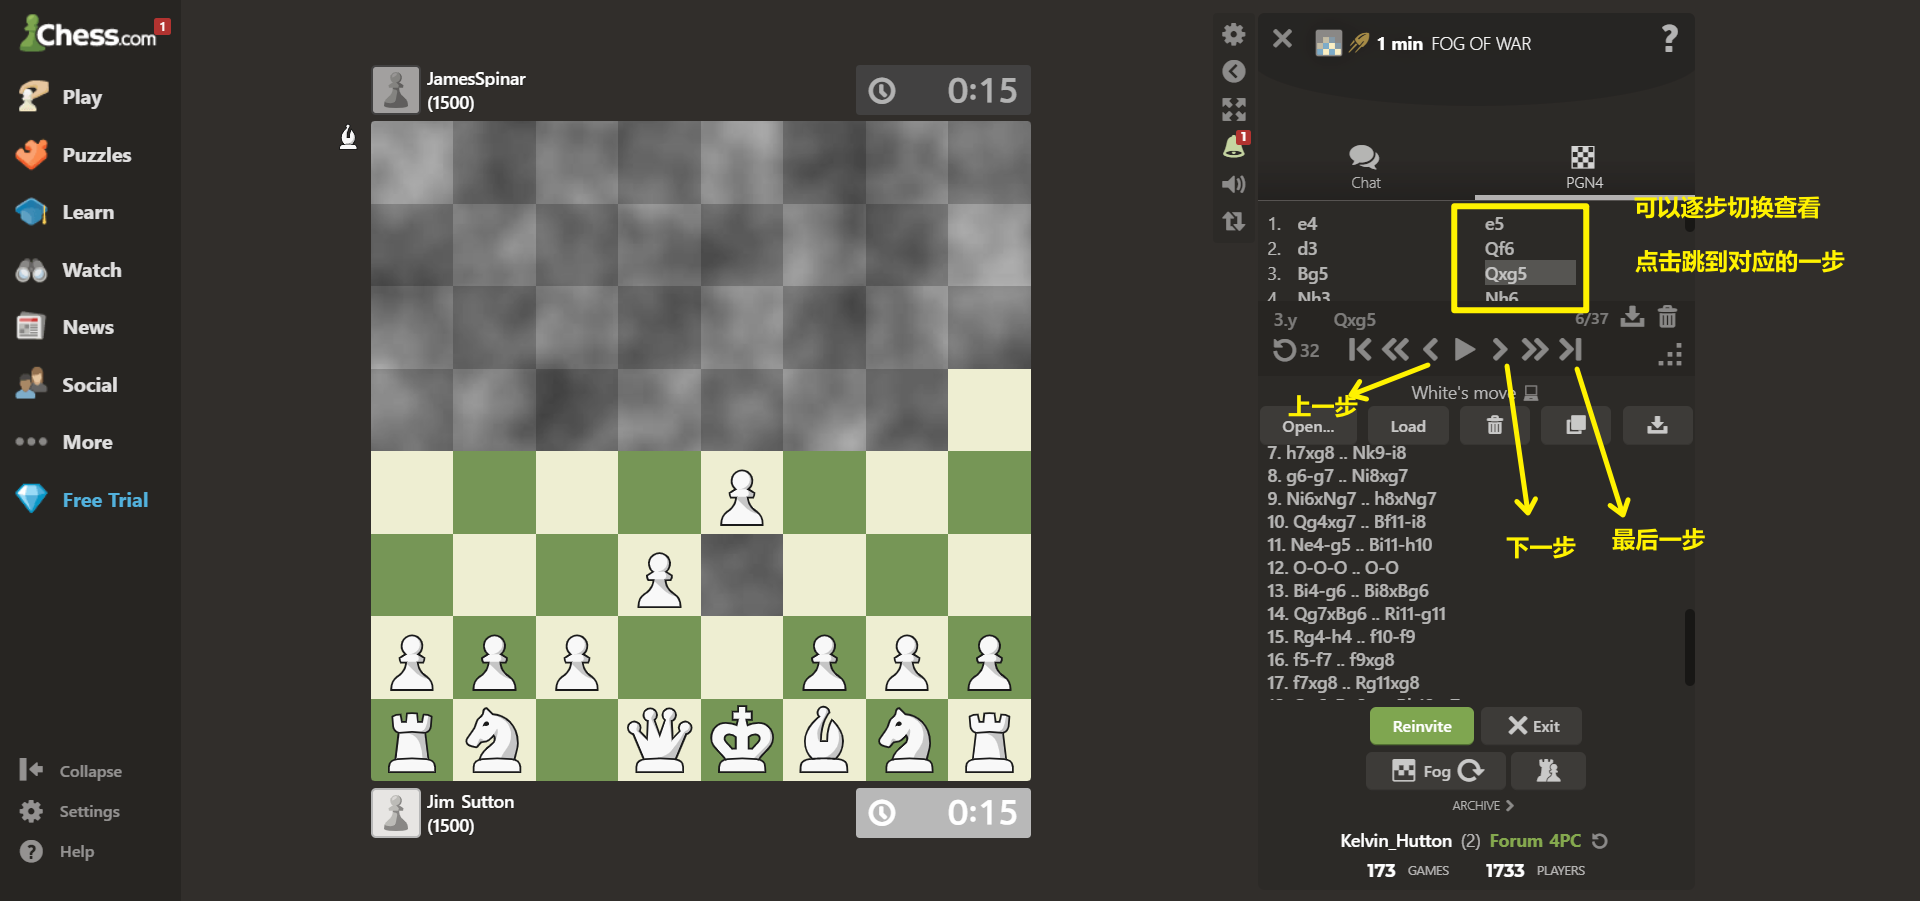1920x901 pixels.
Task: Open the Social section
Action: click(x=67, y=385)
